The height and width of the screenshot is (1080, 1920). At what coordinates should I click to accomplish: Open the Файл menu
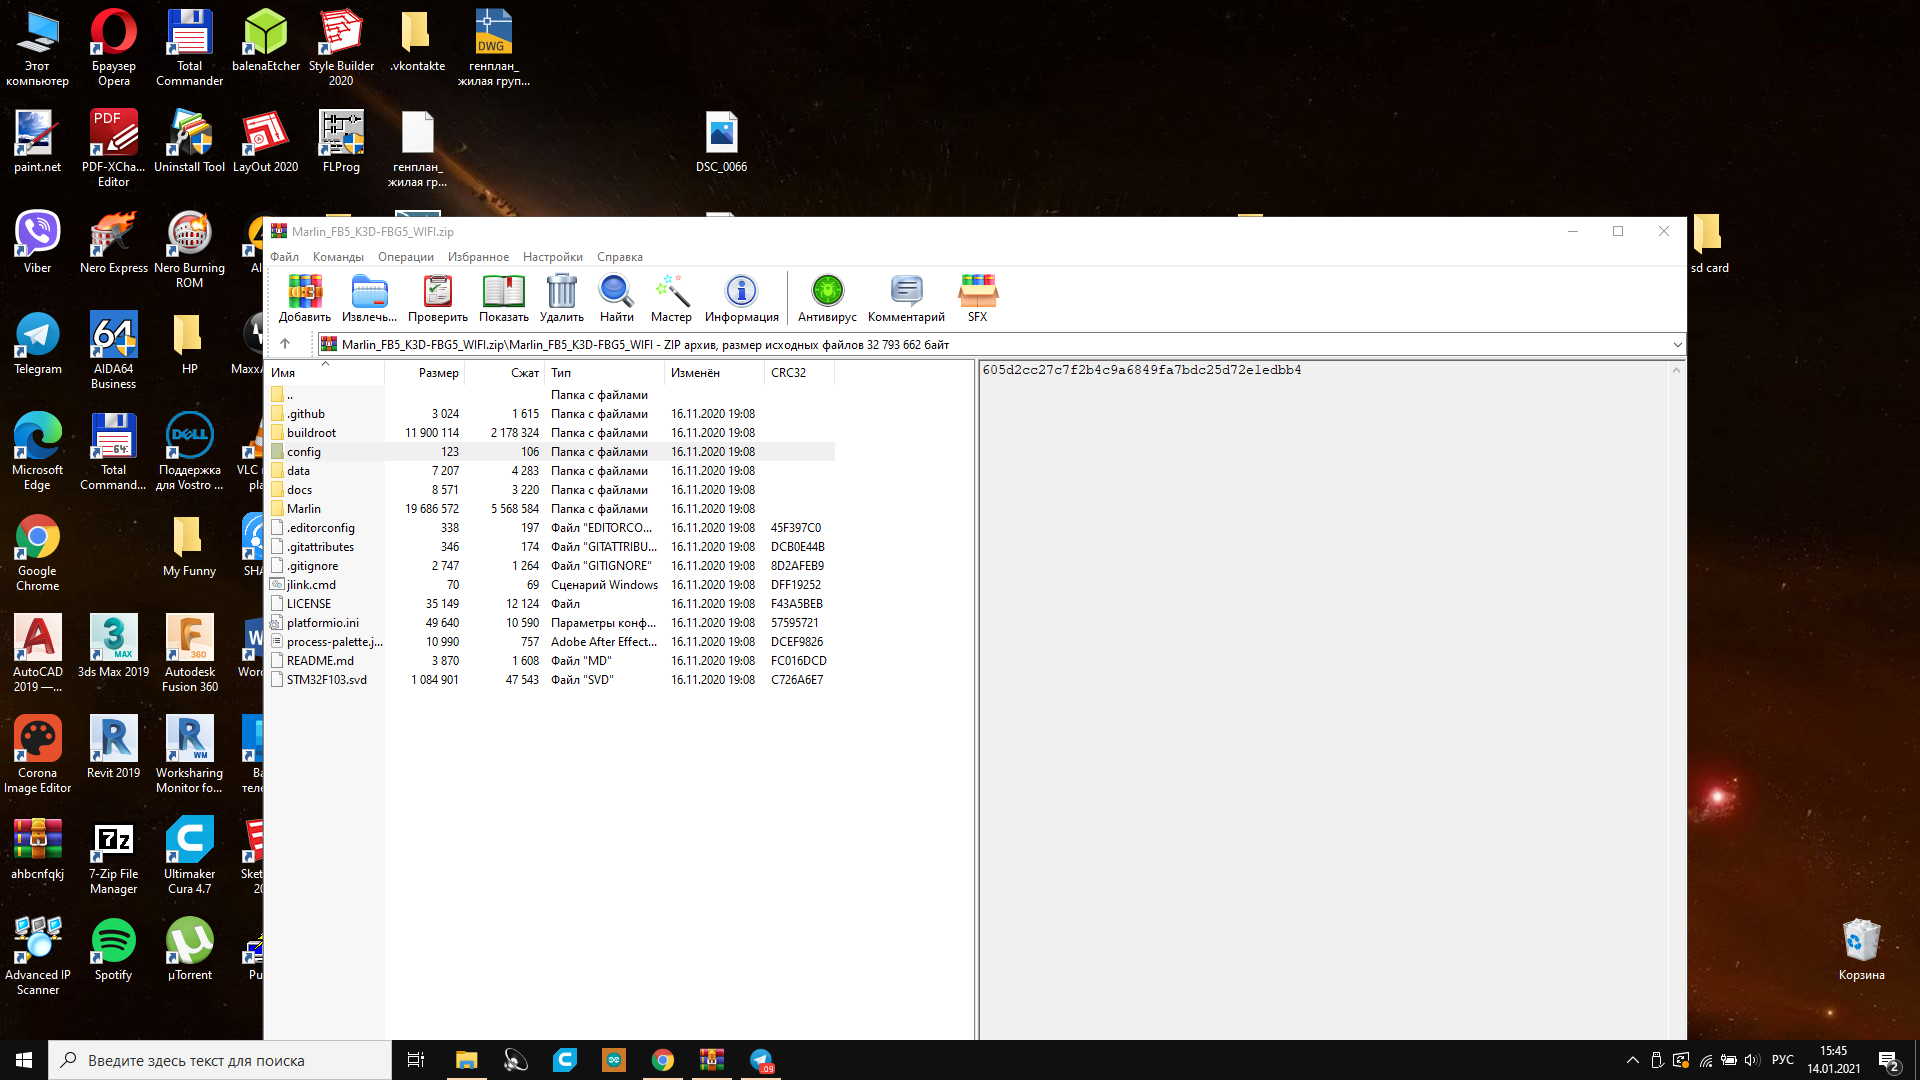(x=284, y=257)
